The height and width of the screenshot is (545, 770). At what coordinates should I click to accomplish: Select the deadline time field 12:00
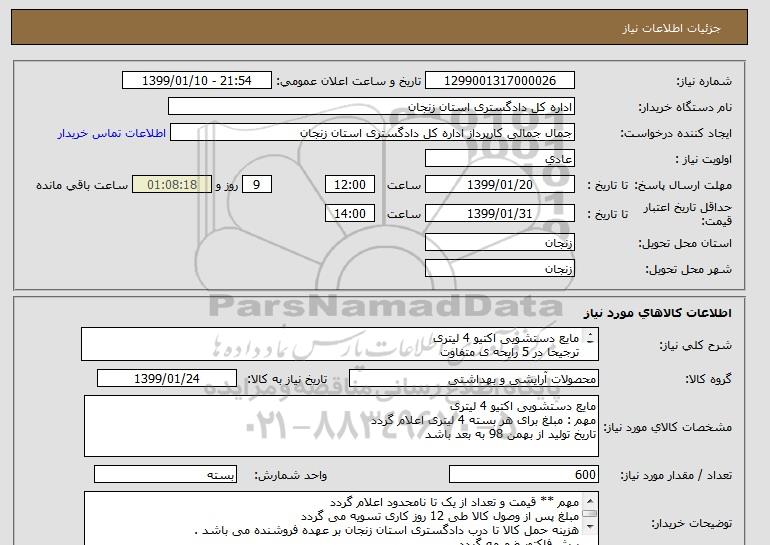click(350, 185)
